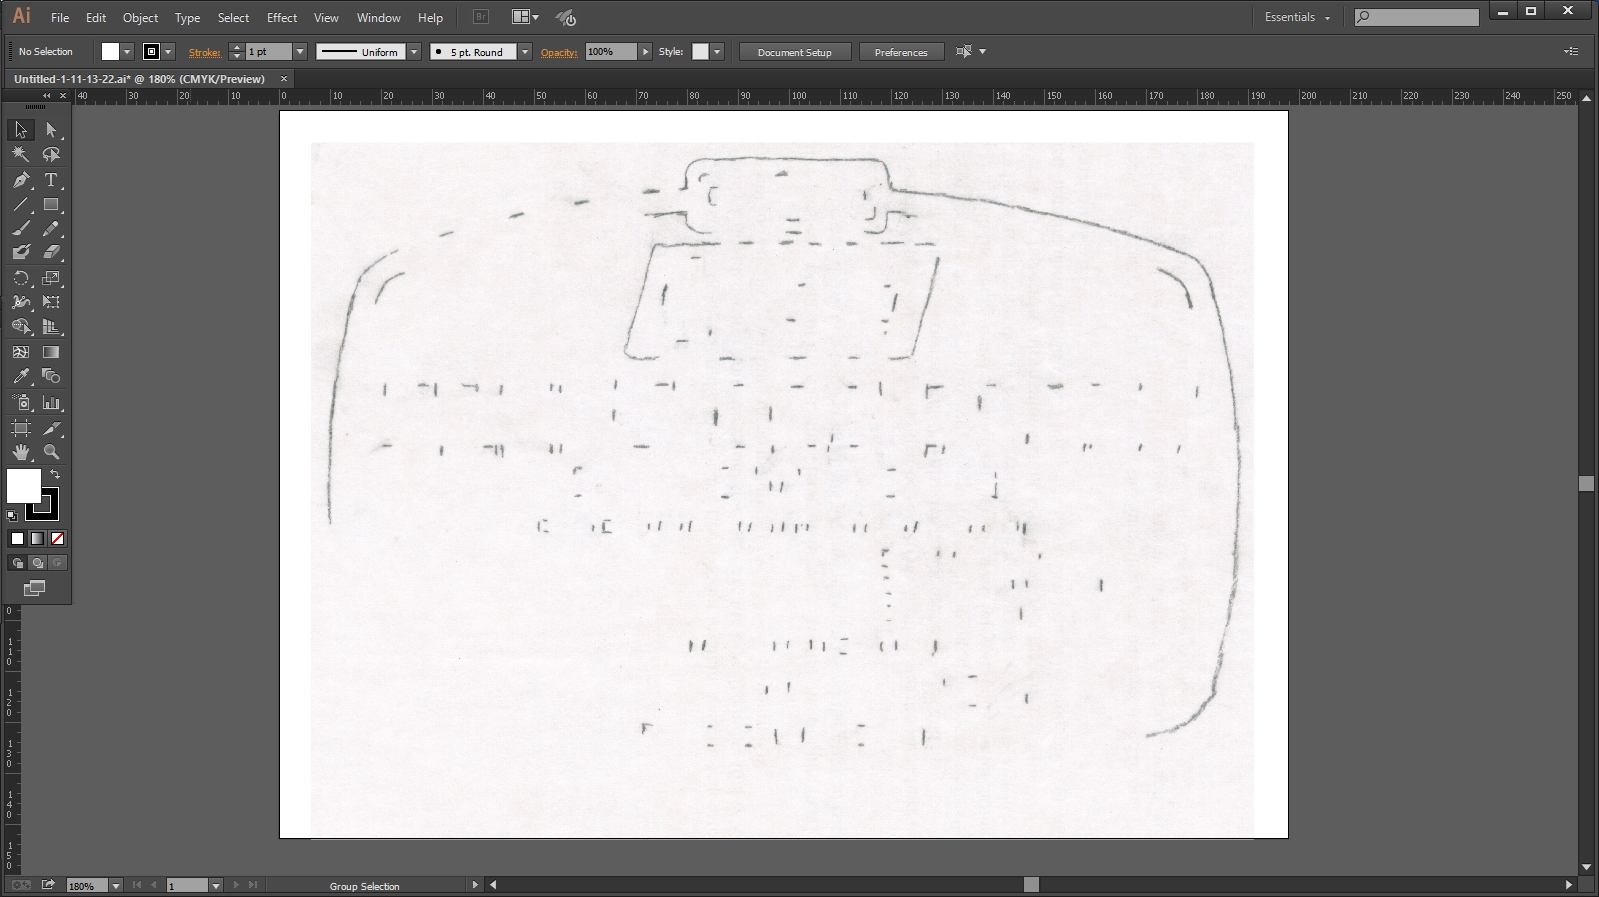Open the 5 pt. Round brush dropdown
Image resolution: width=1599 pixels, height=897 pixels.
(525, 52)
